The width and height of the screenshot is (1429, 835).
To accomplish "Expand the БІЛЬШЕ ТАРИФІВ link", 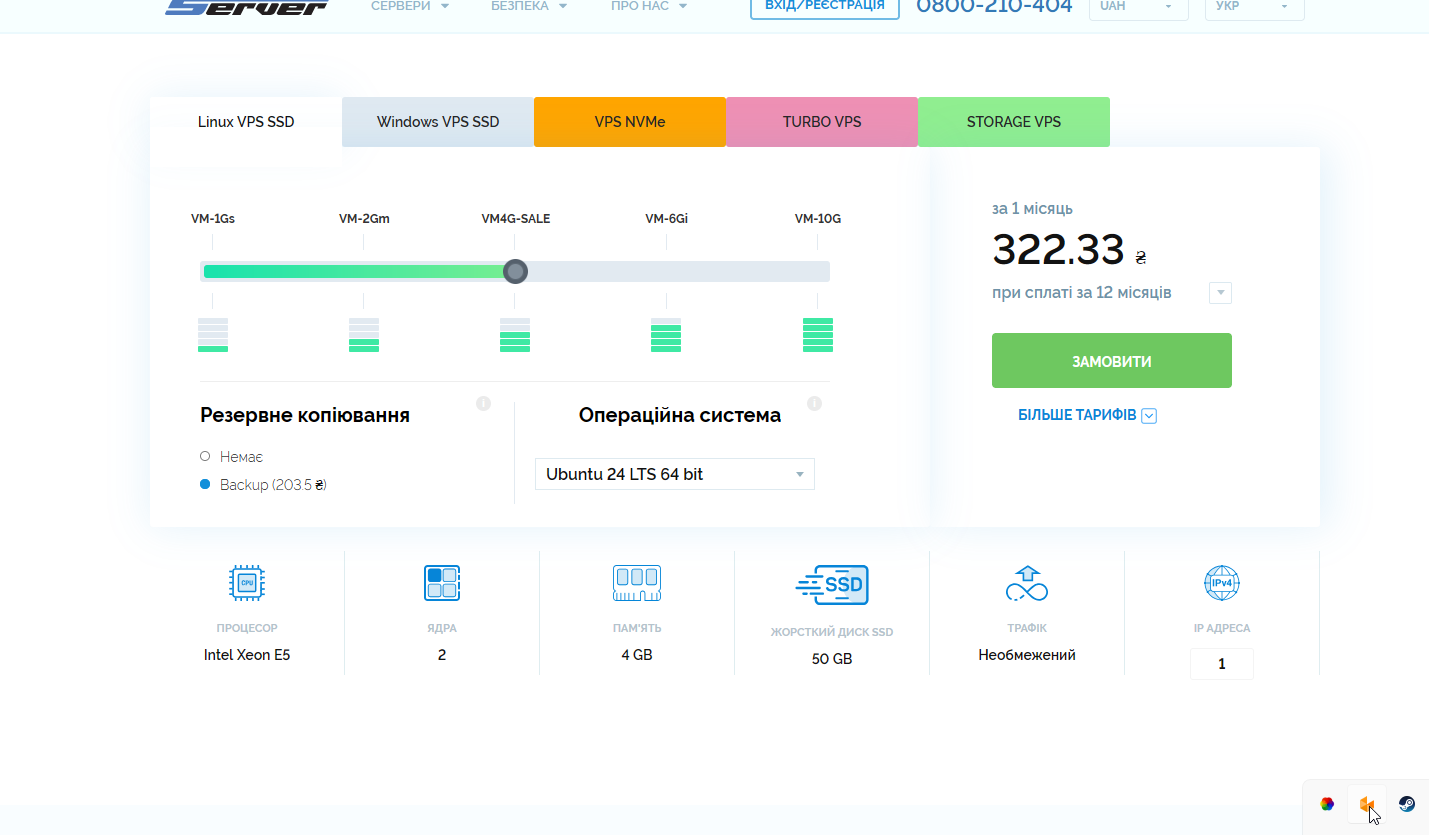I will click(x=1087, y=415).
